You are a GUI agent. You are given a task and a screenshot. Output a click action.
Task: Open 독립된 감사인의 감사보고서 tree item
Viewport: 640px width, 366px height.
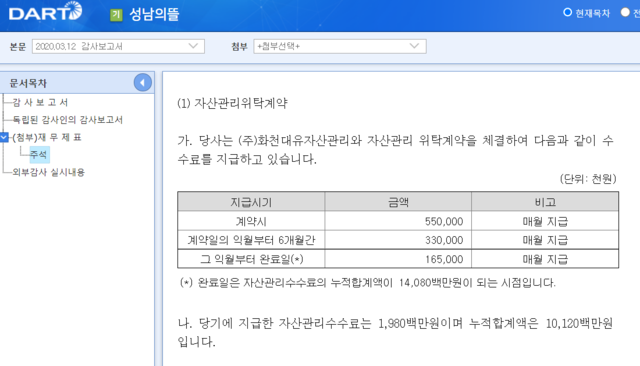click(x=67, y=120)
